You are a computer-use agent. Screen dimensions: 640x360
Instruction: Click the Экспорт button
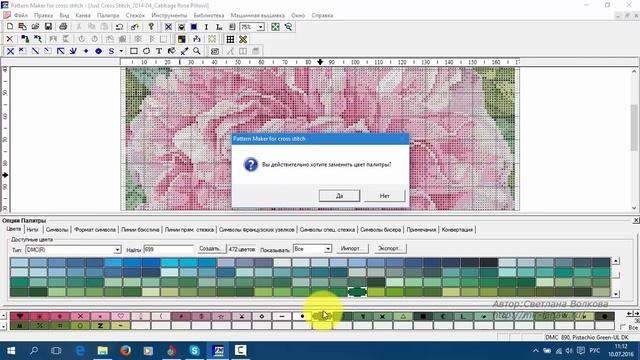pyautogui.click(x=390, y=249)
